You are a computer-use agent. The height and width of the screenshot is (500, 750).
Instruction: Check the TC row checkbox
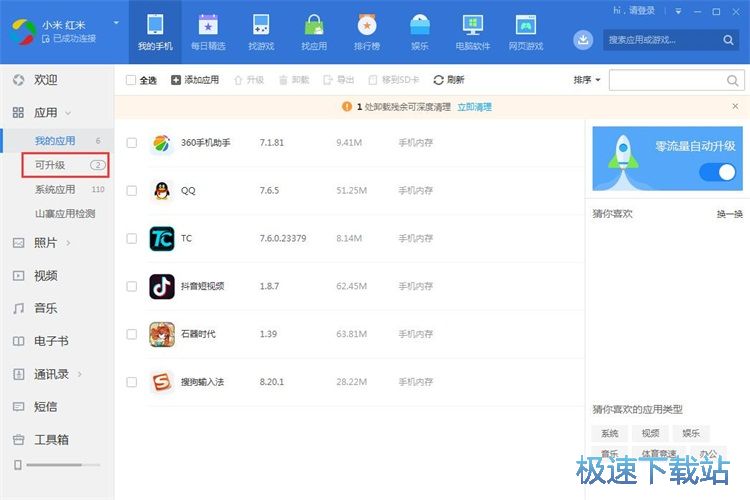coord(132,238)
